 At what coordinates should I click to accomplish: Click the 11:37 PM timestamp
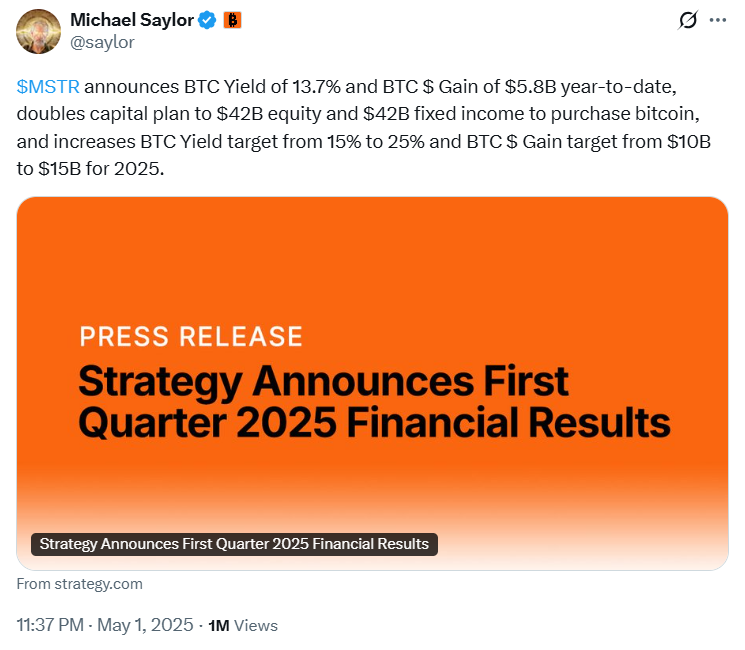pyautogui.click(x=50, y=625)
